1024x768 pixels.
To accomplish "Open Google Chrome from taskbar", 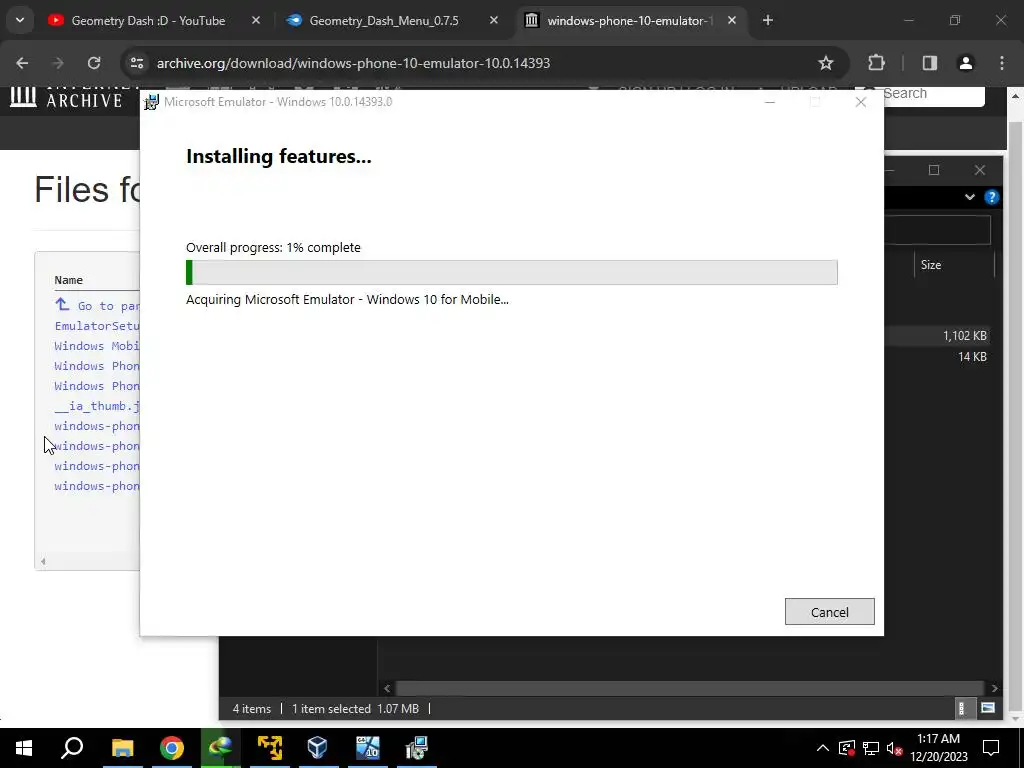I will 172,748.
